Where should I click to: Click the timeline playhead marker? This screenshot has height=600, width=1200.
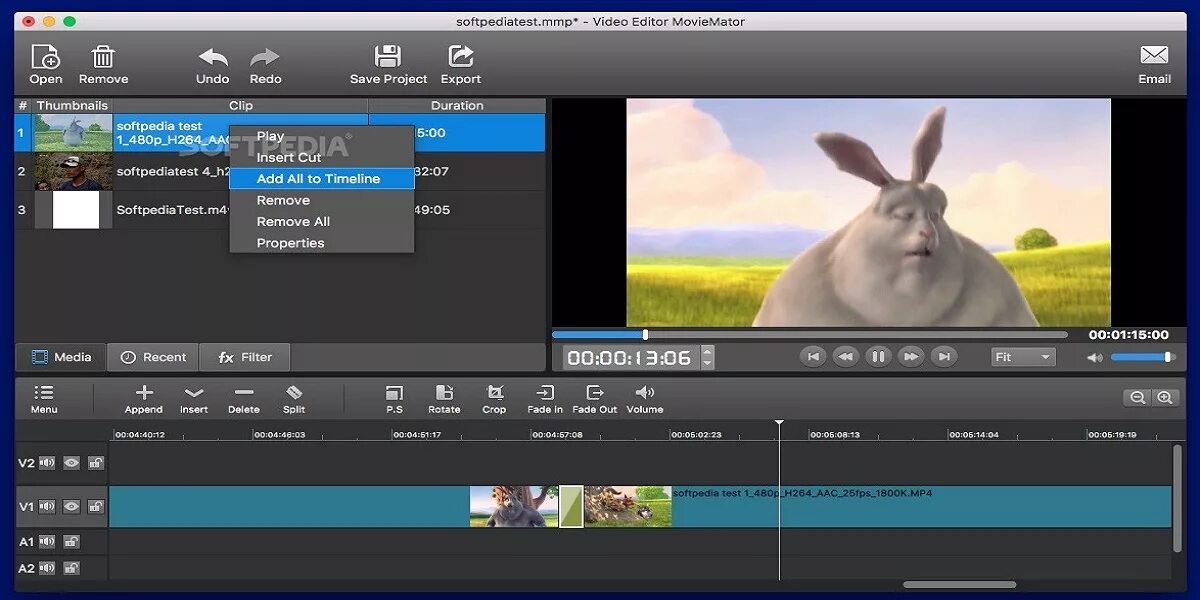779,423
